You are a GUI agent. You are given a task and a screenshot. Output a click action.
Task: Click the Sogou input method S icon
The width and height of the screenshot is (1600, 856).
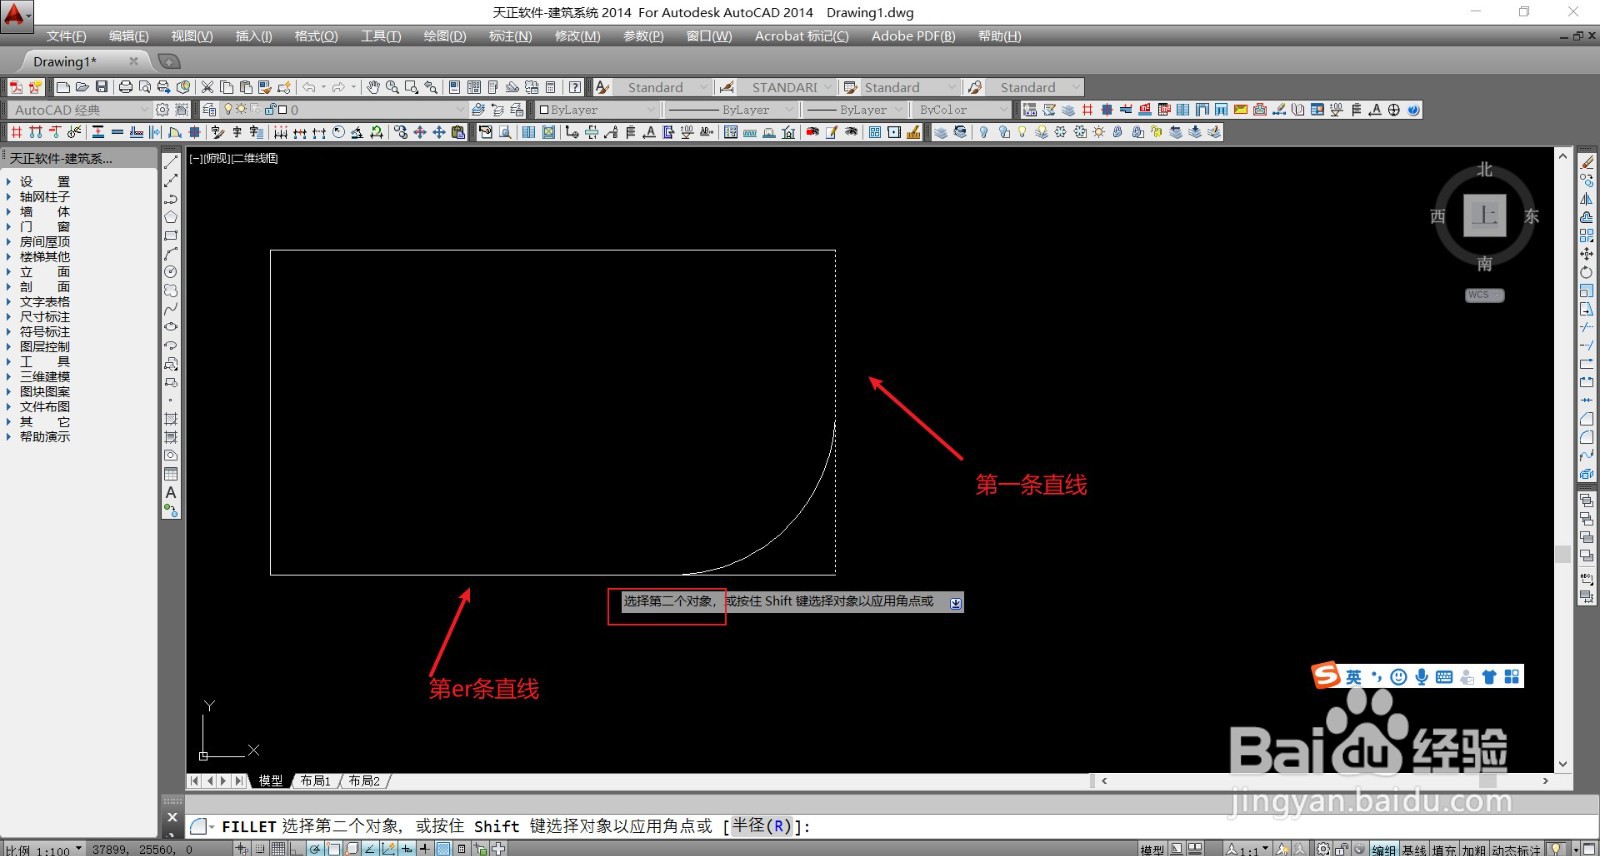point(1326,676)
